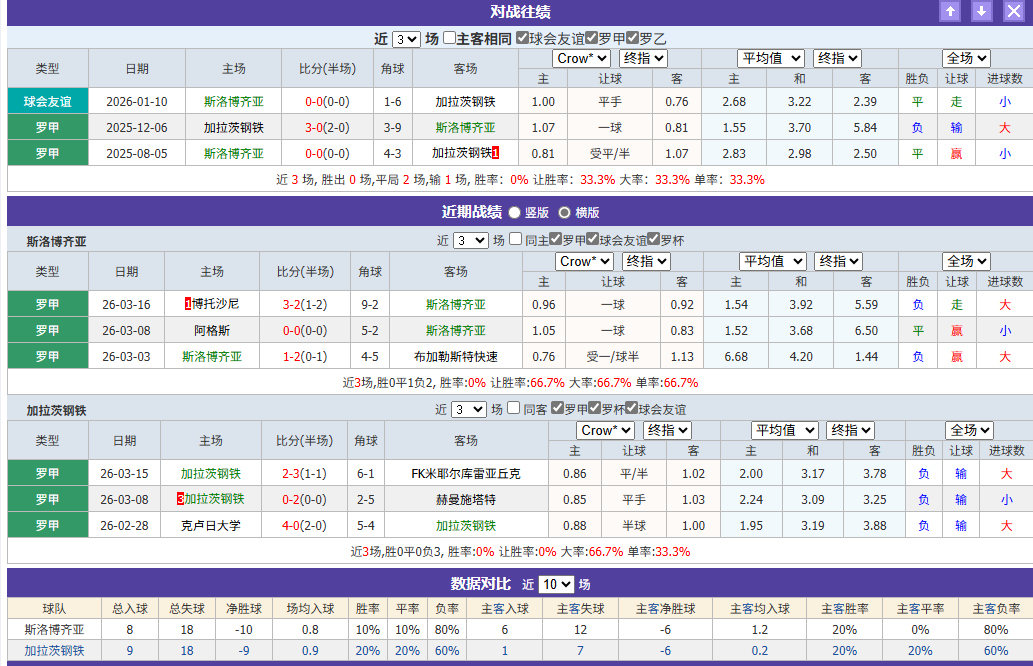Open the 全场 dropdown

(964, 59)
